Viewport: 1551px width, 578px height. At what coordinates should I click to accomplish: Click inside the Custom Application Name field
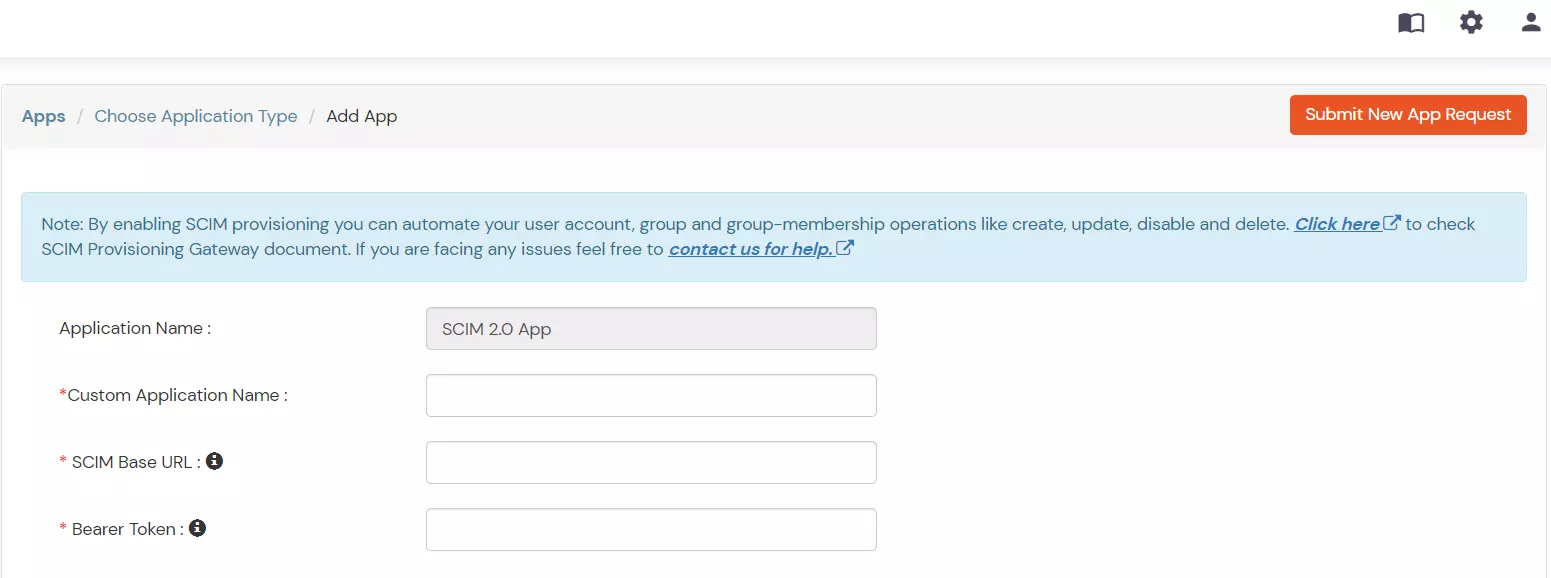click(651, 395)
